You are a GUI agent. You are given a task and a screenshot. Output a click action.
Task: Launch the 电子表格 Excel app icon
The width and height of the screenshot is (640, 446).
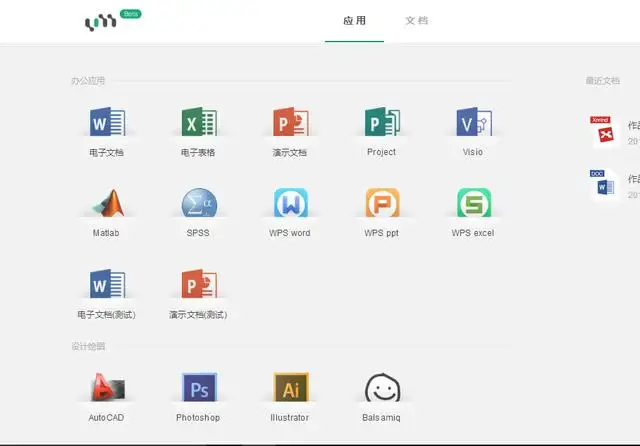click(199, 122)
